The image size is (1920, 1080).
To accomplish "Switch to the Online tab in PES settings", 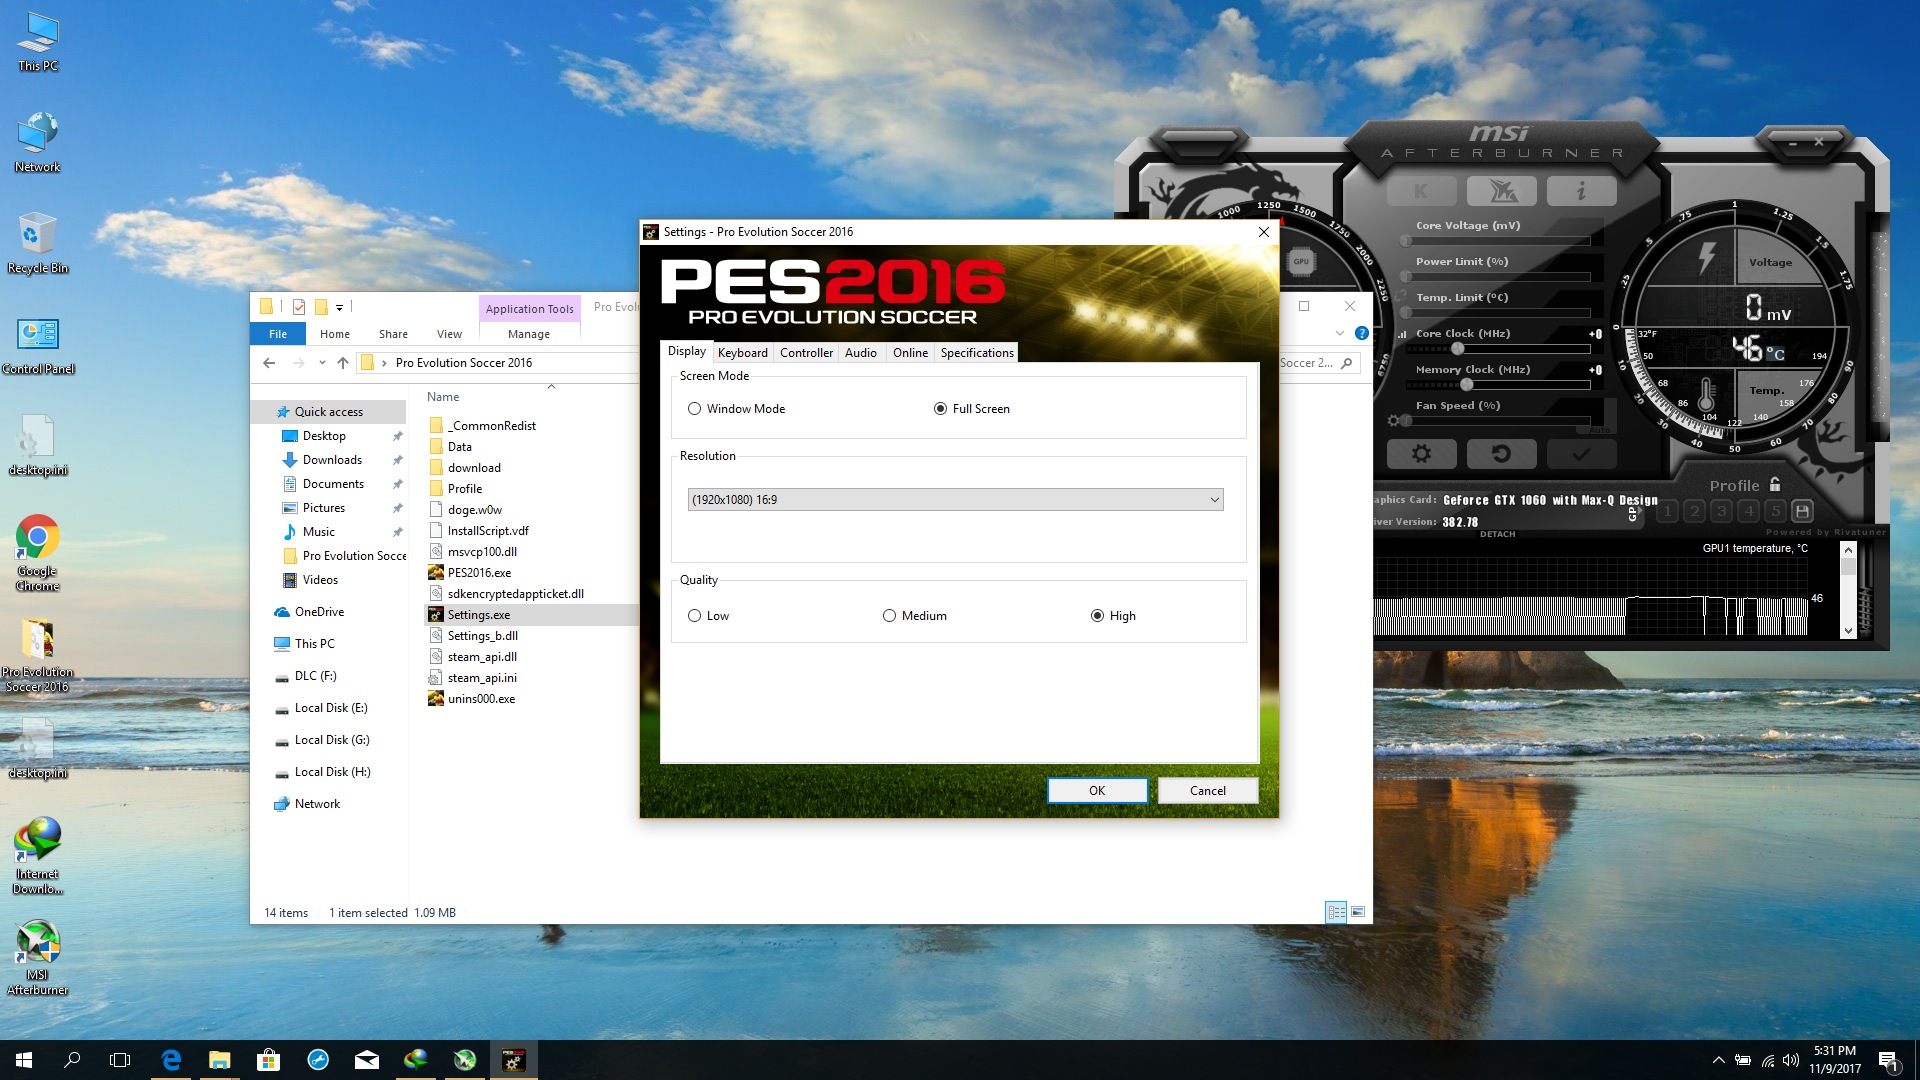I will pos(909,352).
